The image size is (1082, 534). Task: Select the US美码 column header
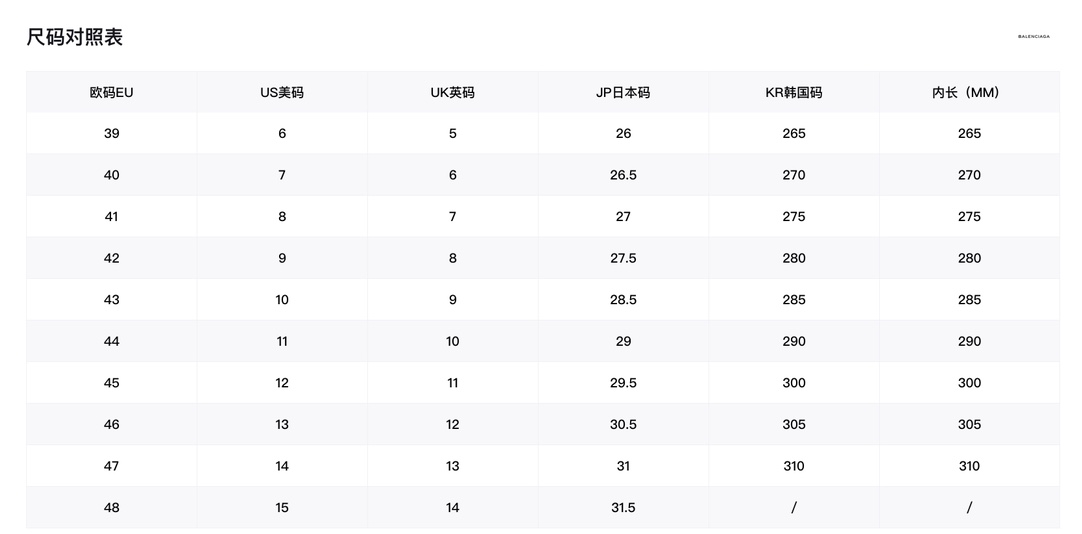coord(282,93)
